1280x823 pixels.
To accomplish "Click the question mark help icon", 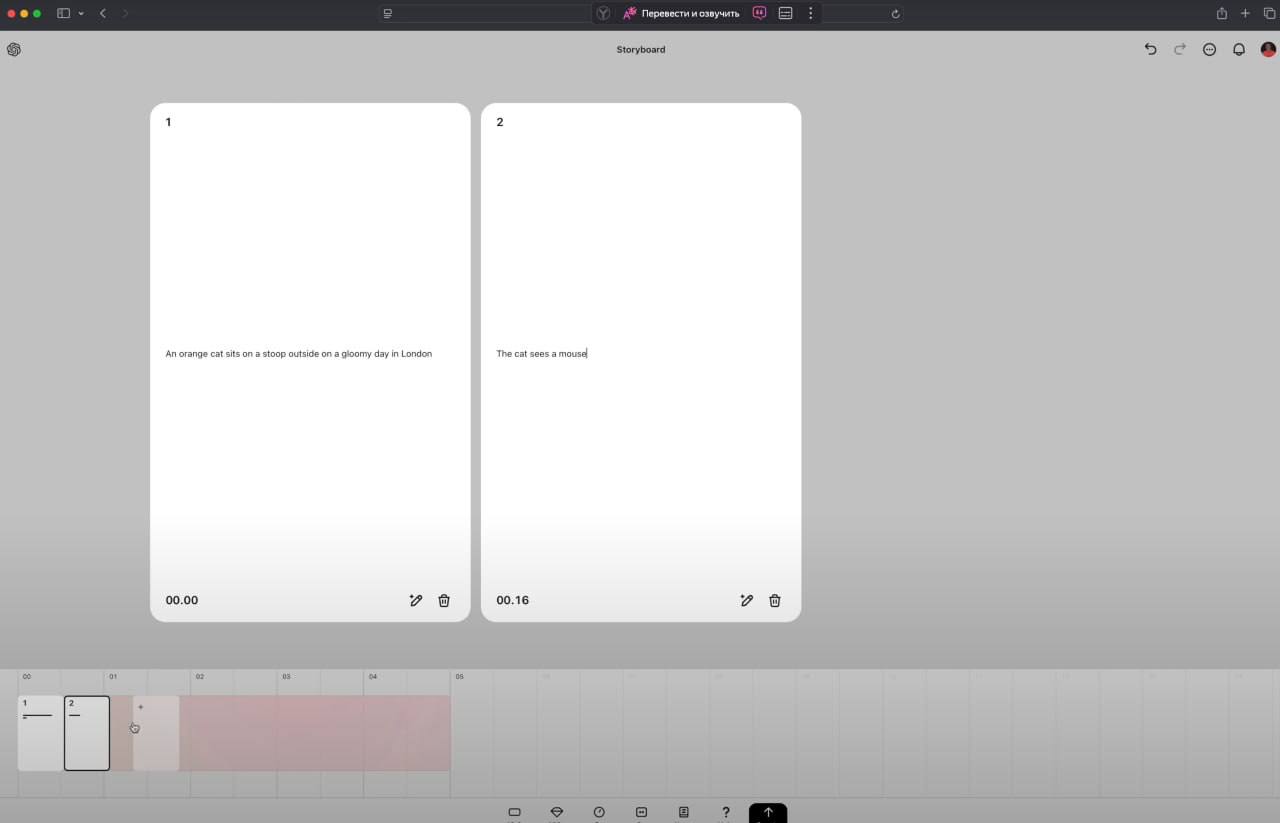I will coord(726,812).
